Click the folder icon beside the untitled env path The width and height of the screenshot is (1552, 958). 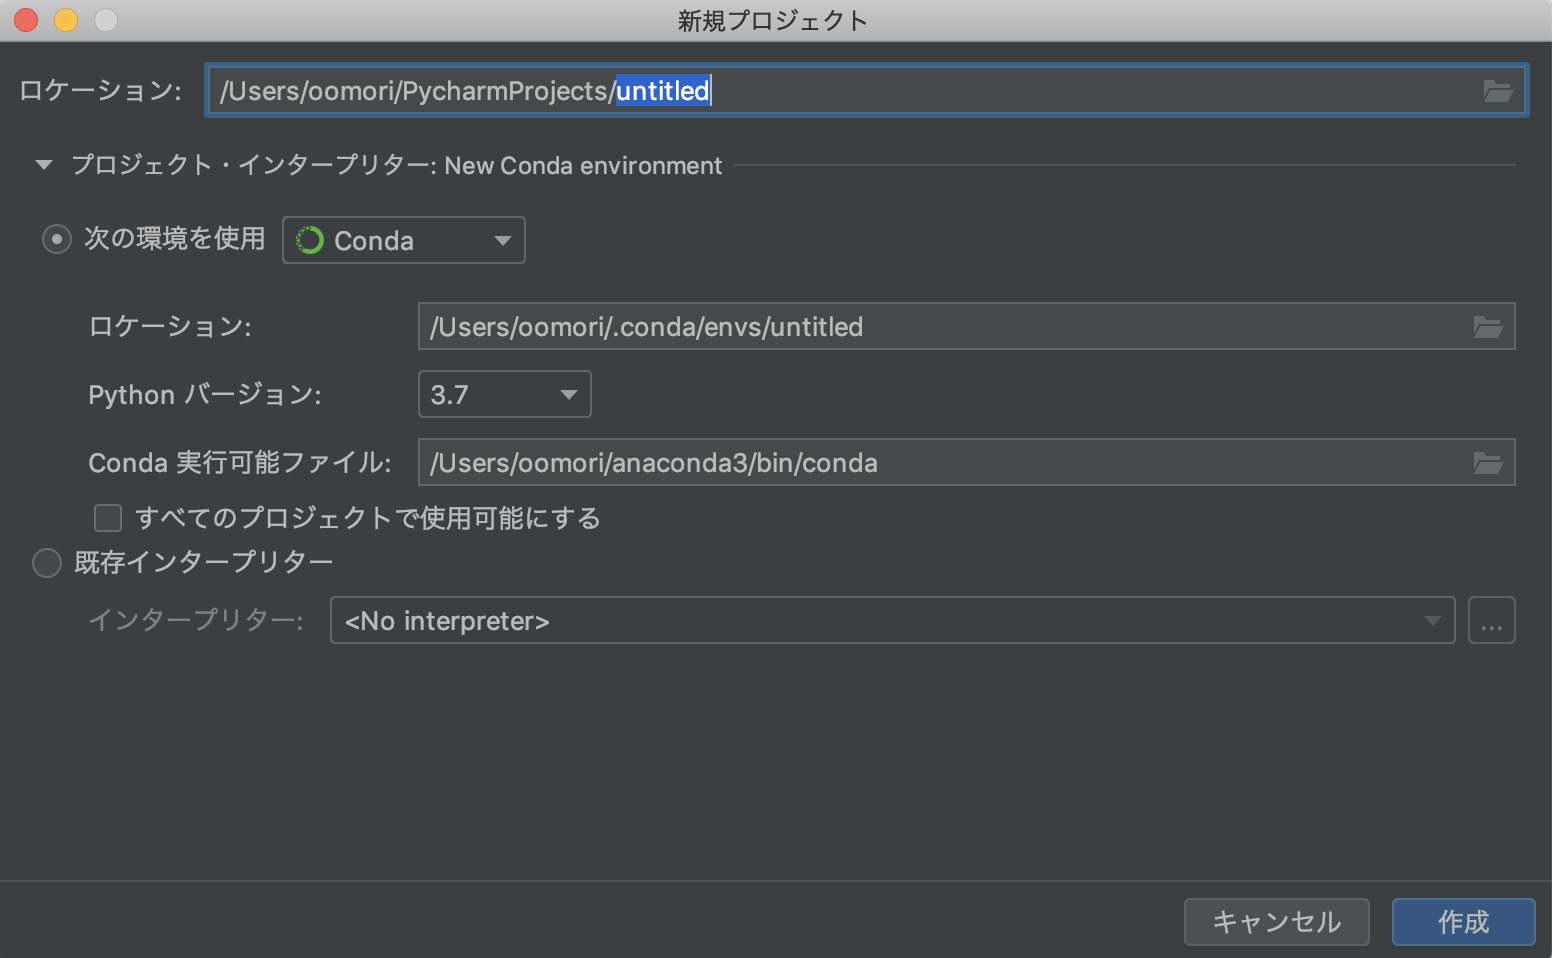click(x=1489, y=326)
